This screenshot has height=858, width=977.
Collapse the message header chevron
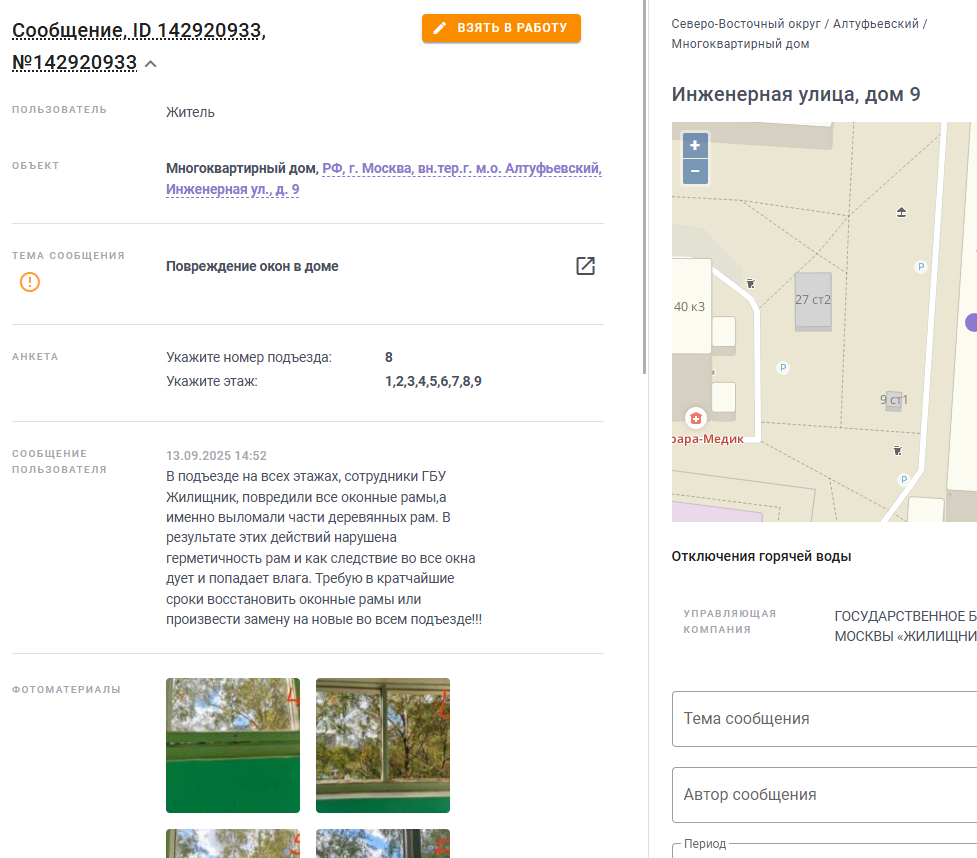pyautogui.click(x=151, y=64)
